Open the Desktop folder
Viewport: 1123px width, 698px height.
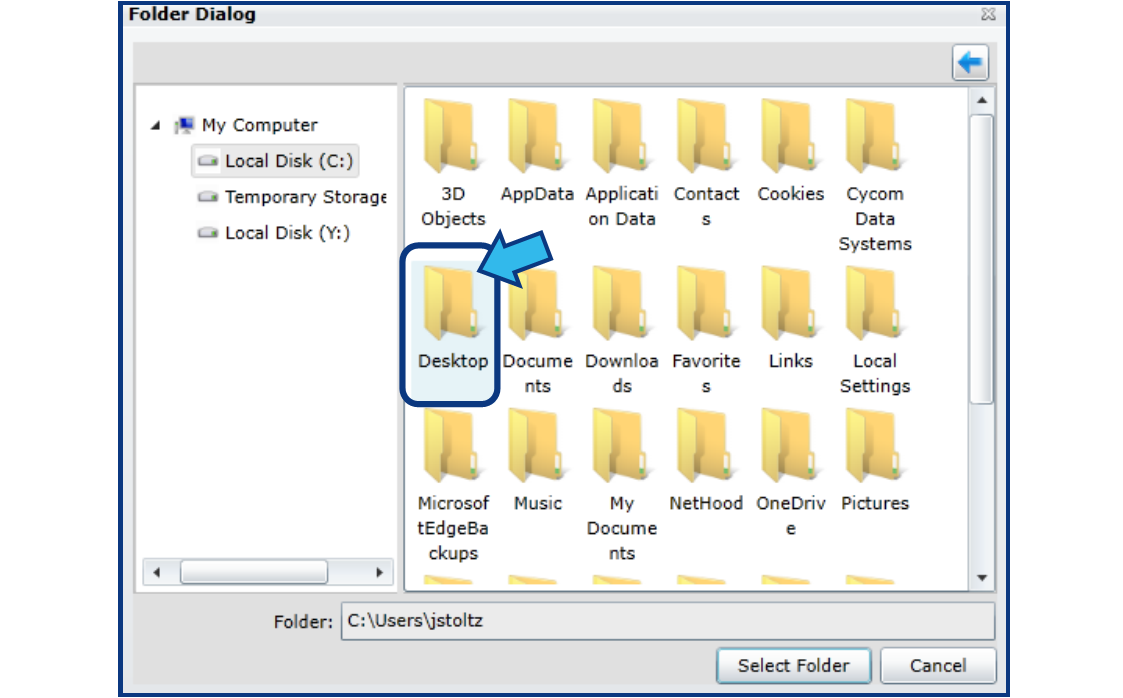(449, 310)
